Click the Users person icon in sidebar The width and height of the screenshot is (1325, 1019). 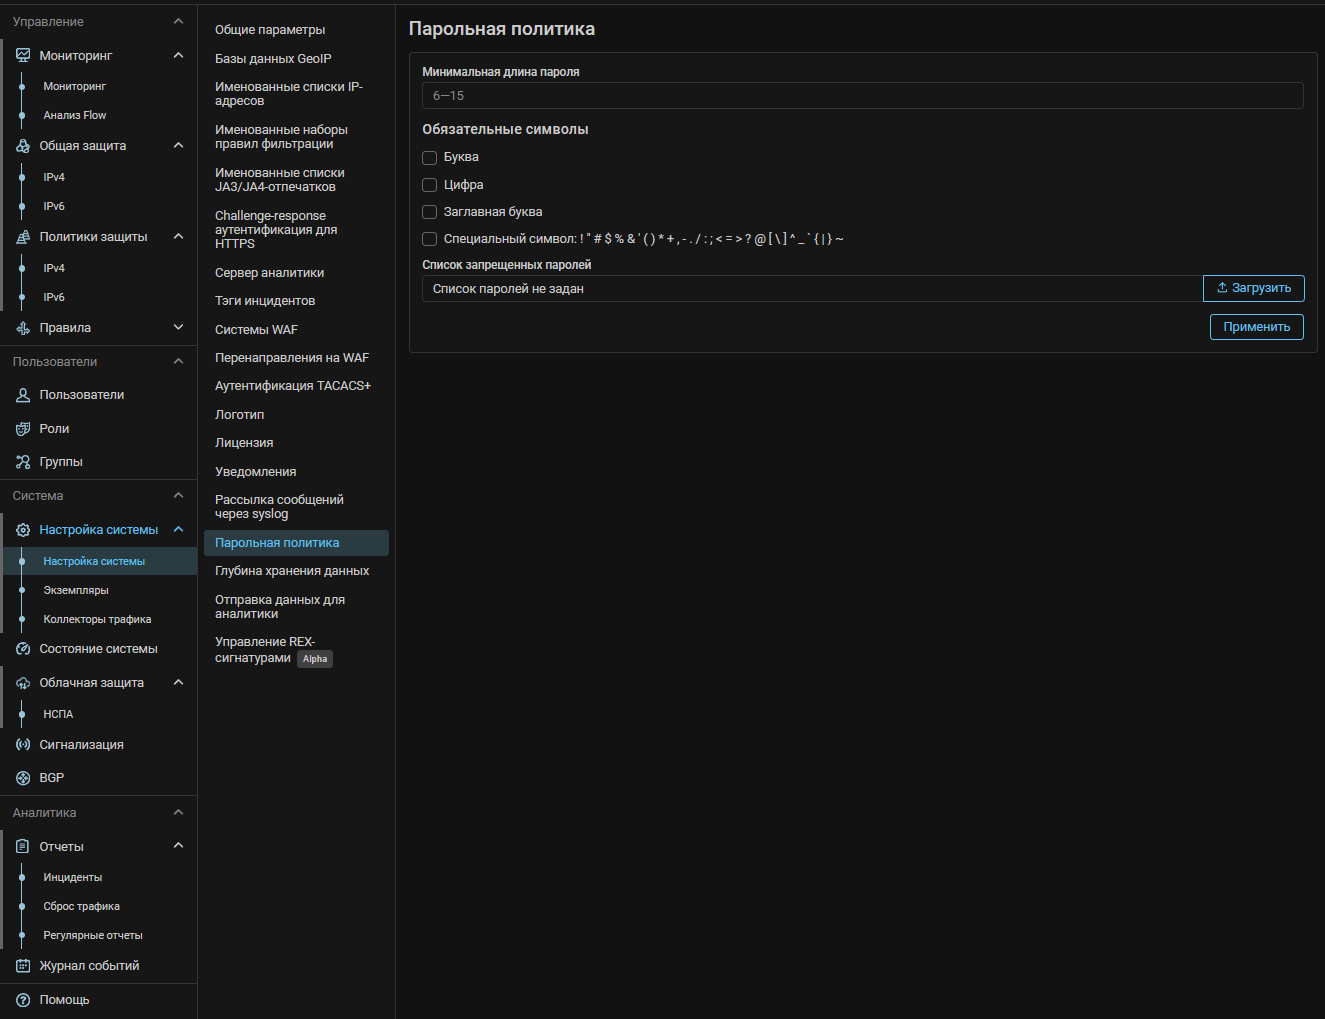coord(23,395)
